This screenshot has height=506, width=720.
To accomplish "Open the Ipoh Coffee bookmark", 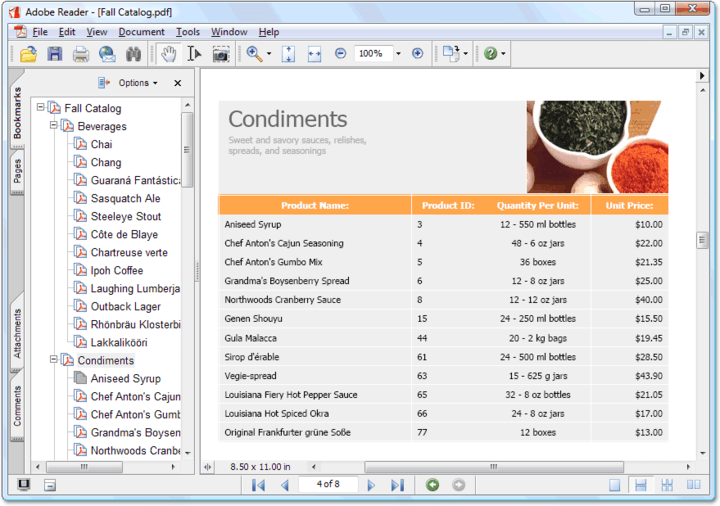I will point(116,270).
